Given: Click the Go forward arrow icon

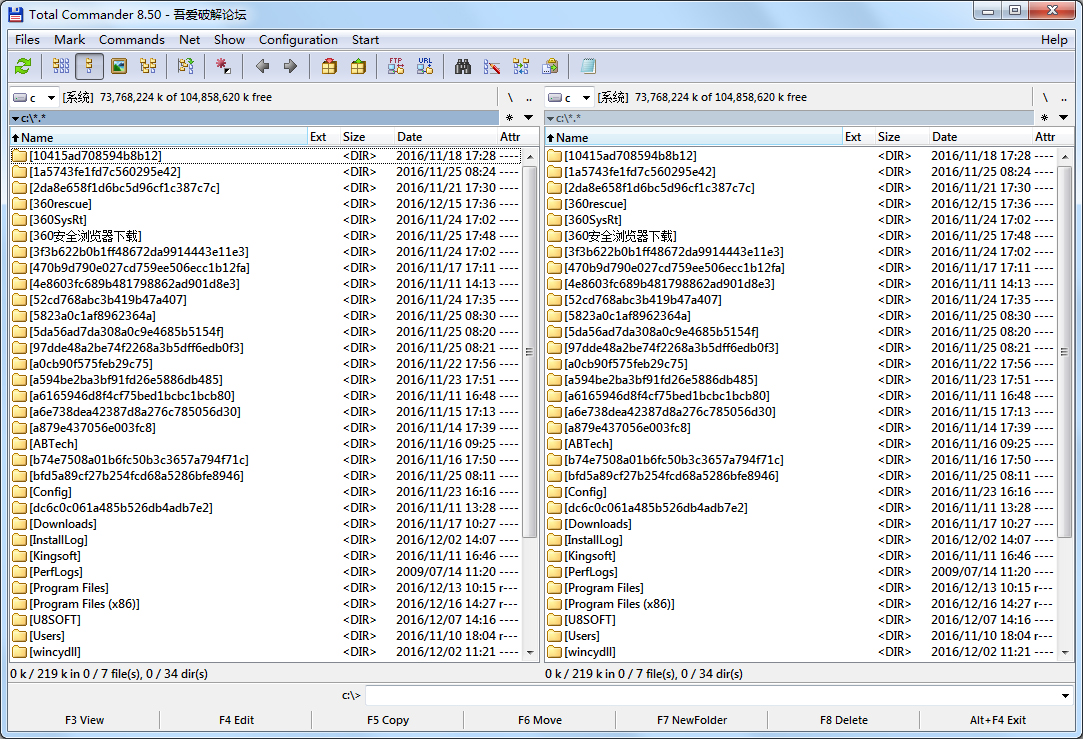Looking at the screenshot, I should [x=290, y=67].
